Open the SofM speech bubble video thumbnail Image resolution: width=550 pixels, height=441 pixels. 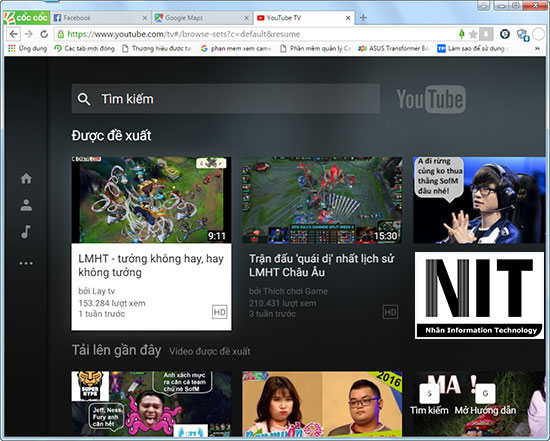tap(479, 200)
